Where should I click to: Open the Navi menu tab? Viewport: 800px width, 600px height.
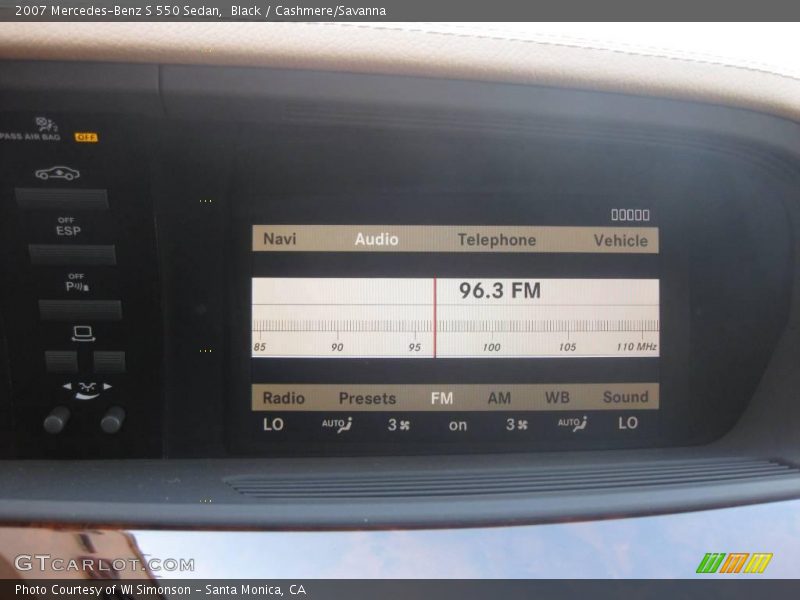click(280, 239)
